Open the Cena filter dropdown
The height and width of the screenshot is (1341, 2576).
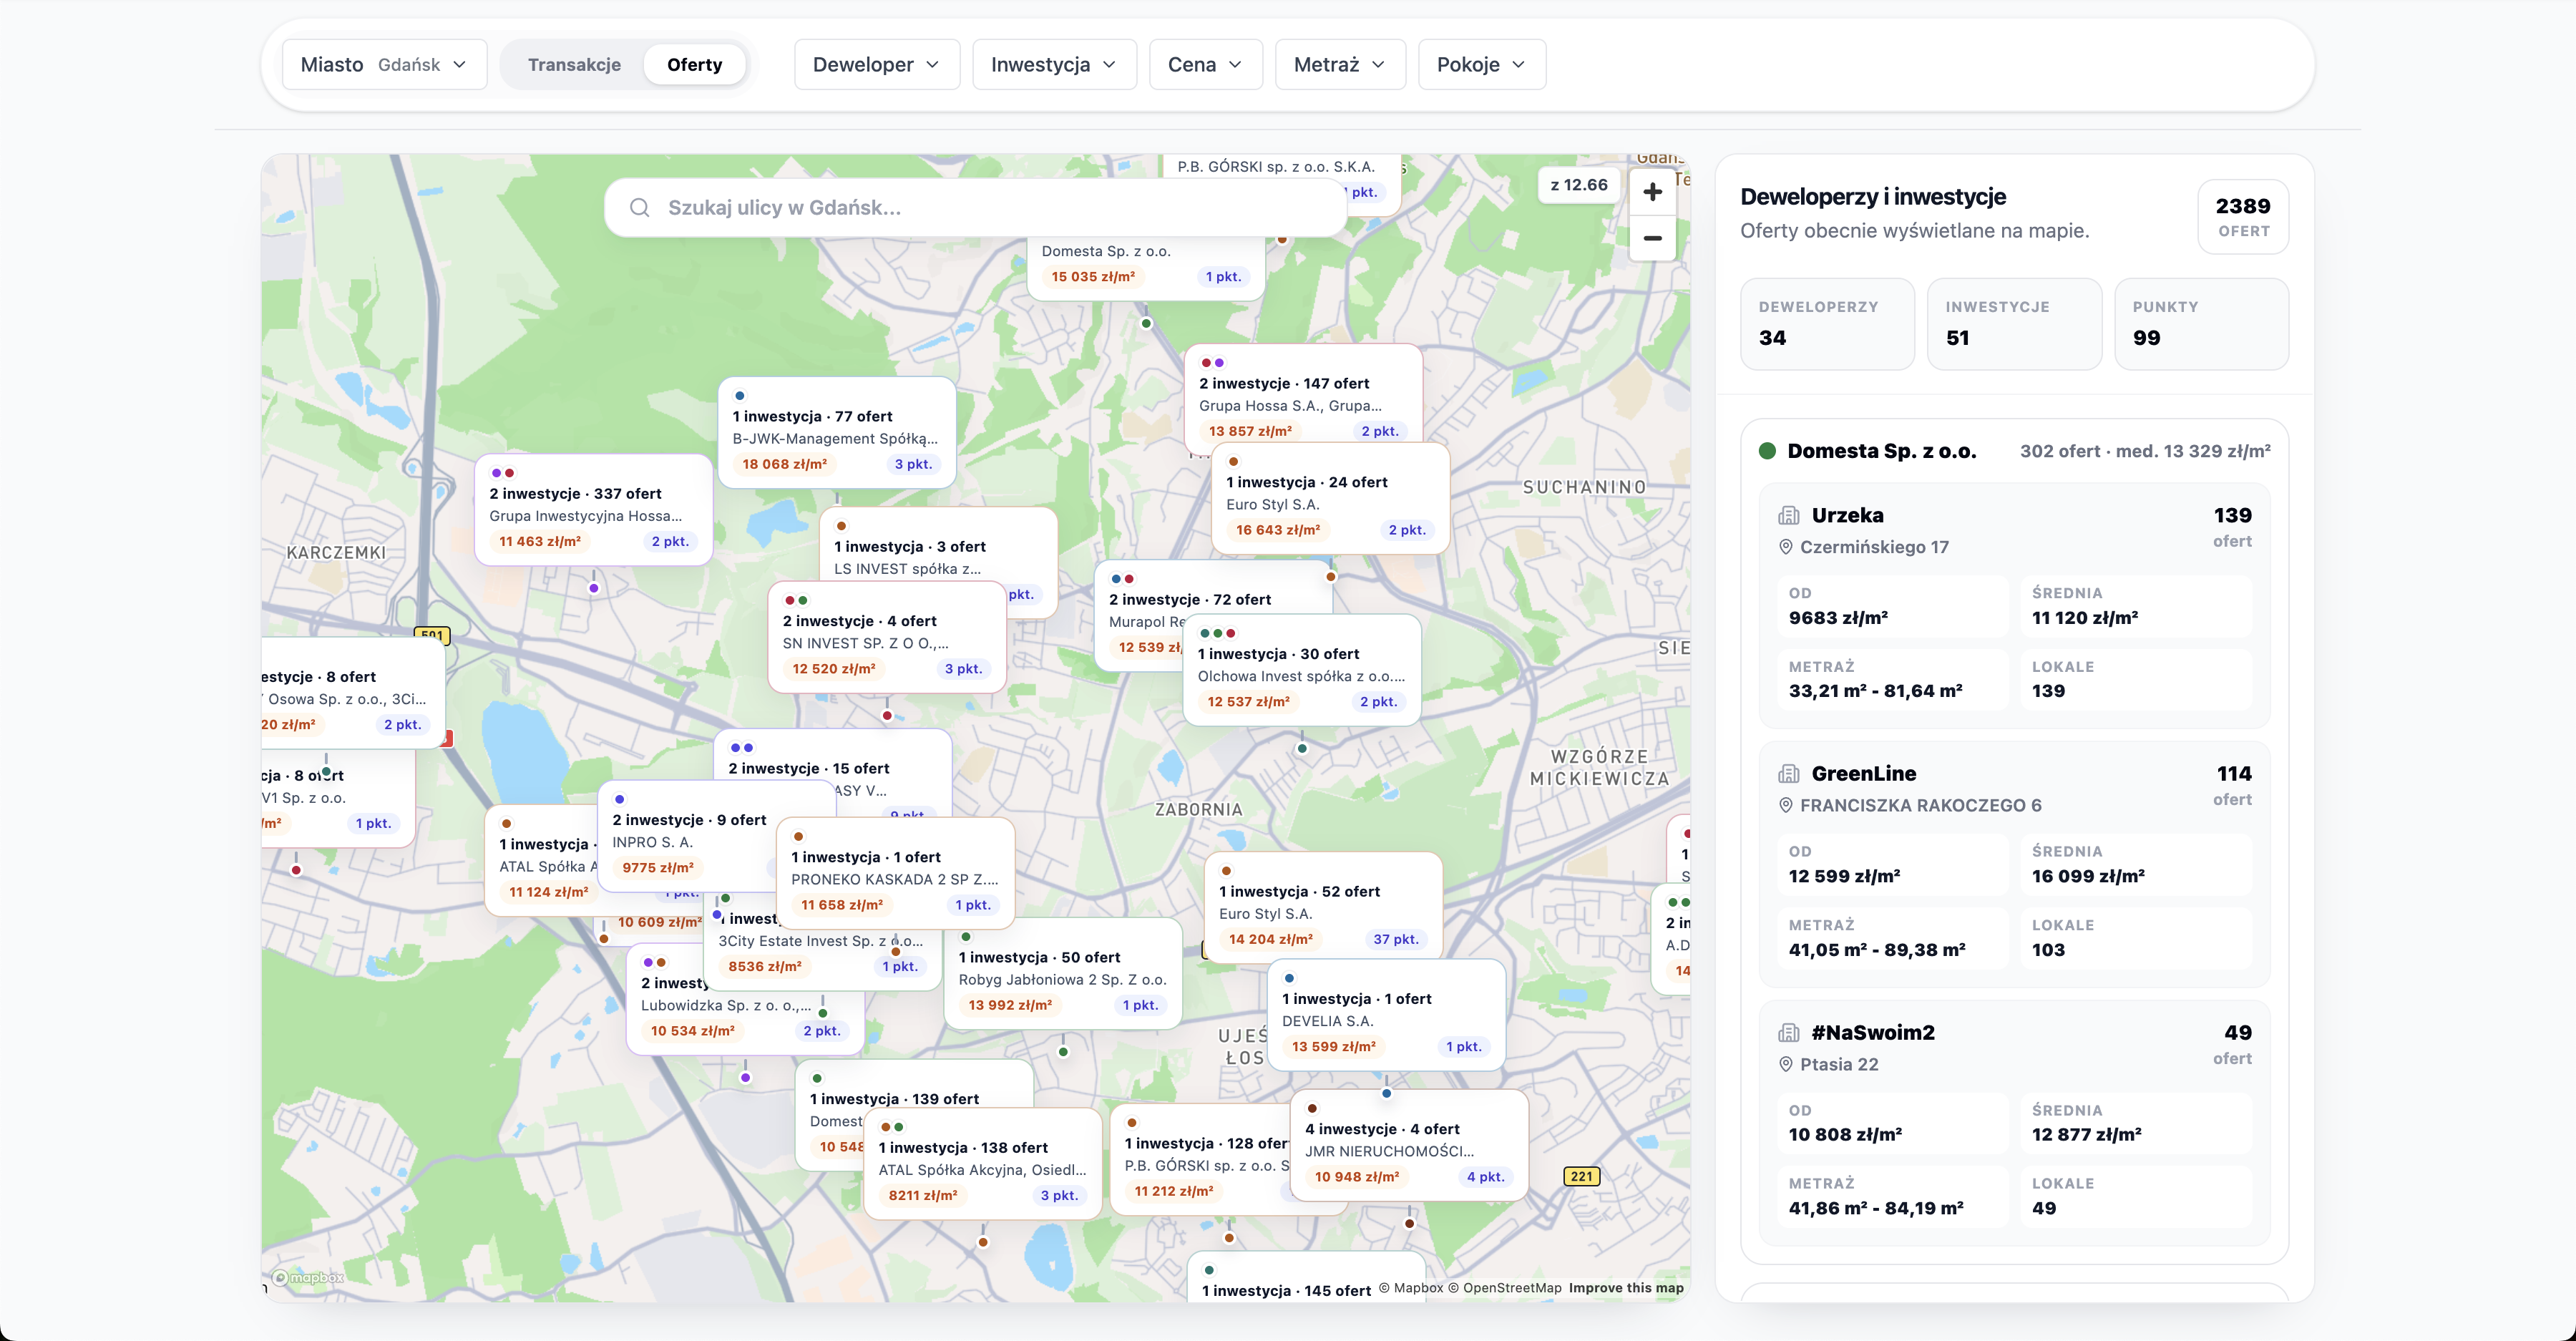click(1206, 64)
